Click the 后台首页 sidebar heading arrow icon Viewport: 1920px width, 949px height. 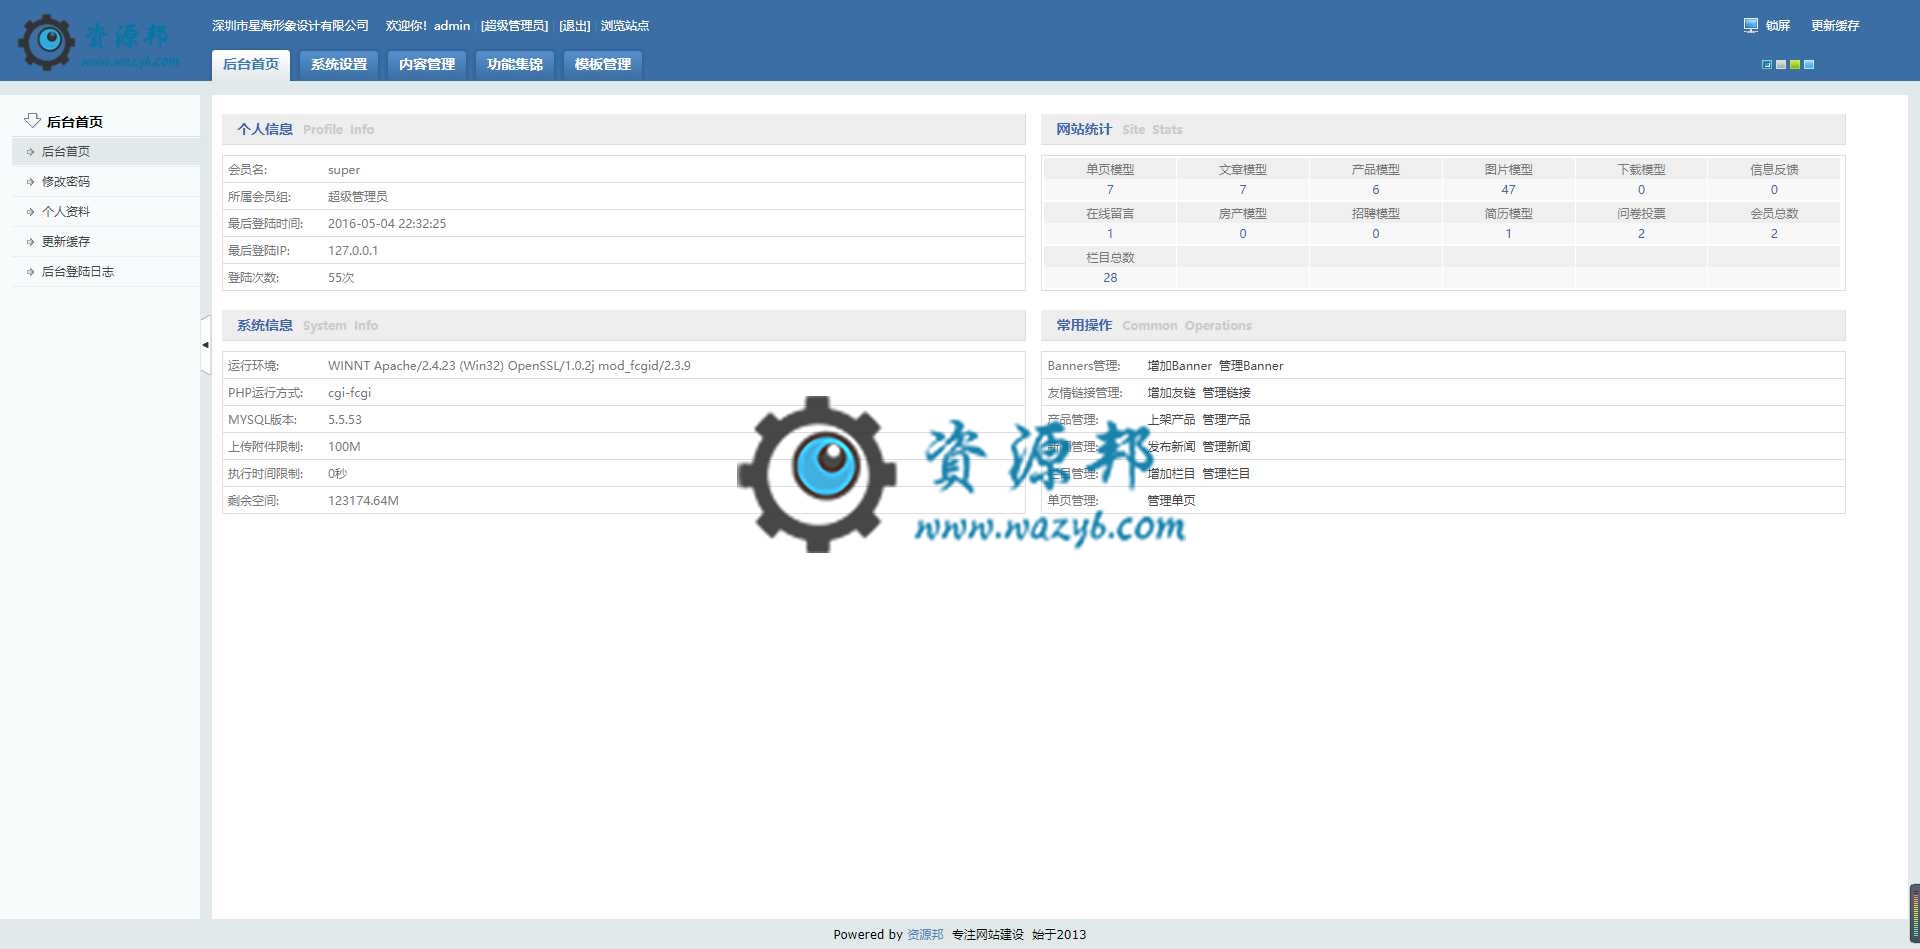coord(32,121)
